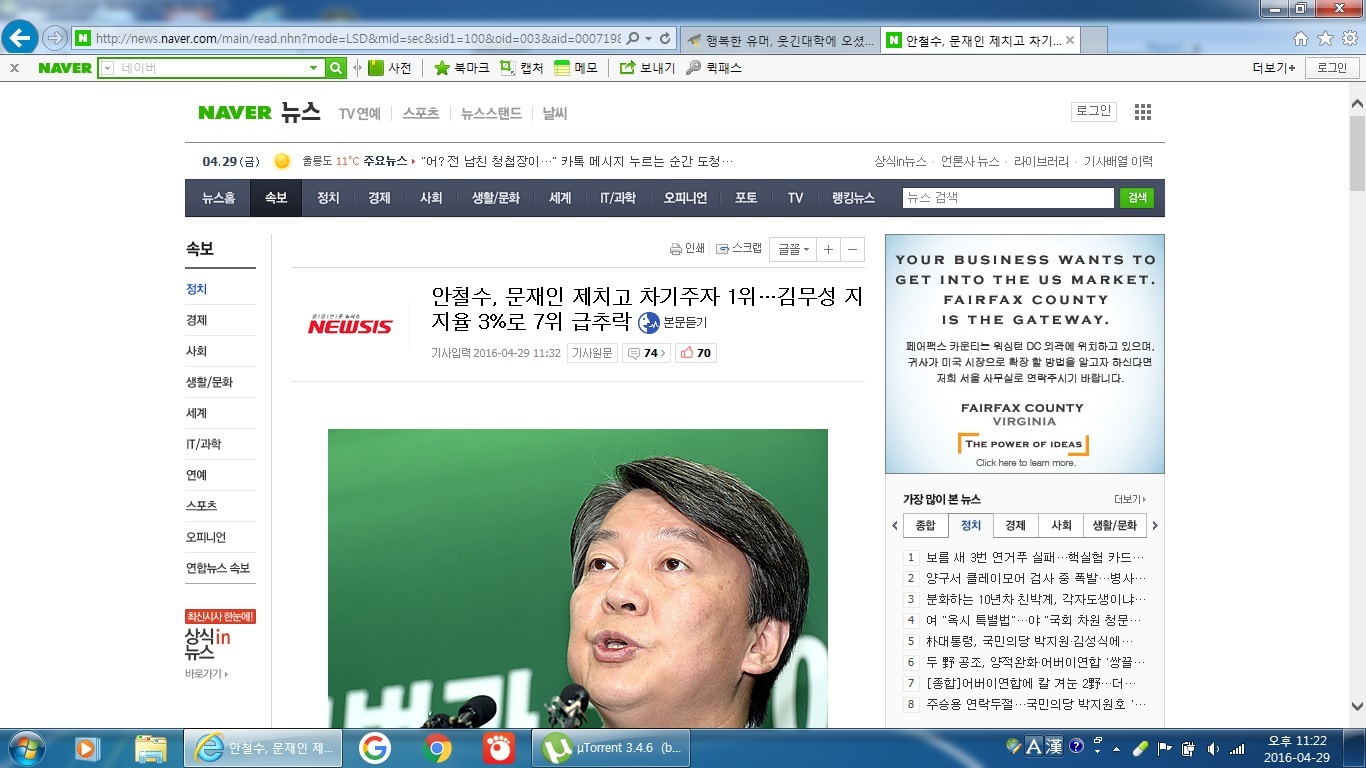Click the scrap (스크랩) icon above the article
Screen dimensions: 1366x768
pyautogui.click(x=722, y=249)
